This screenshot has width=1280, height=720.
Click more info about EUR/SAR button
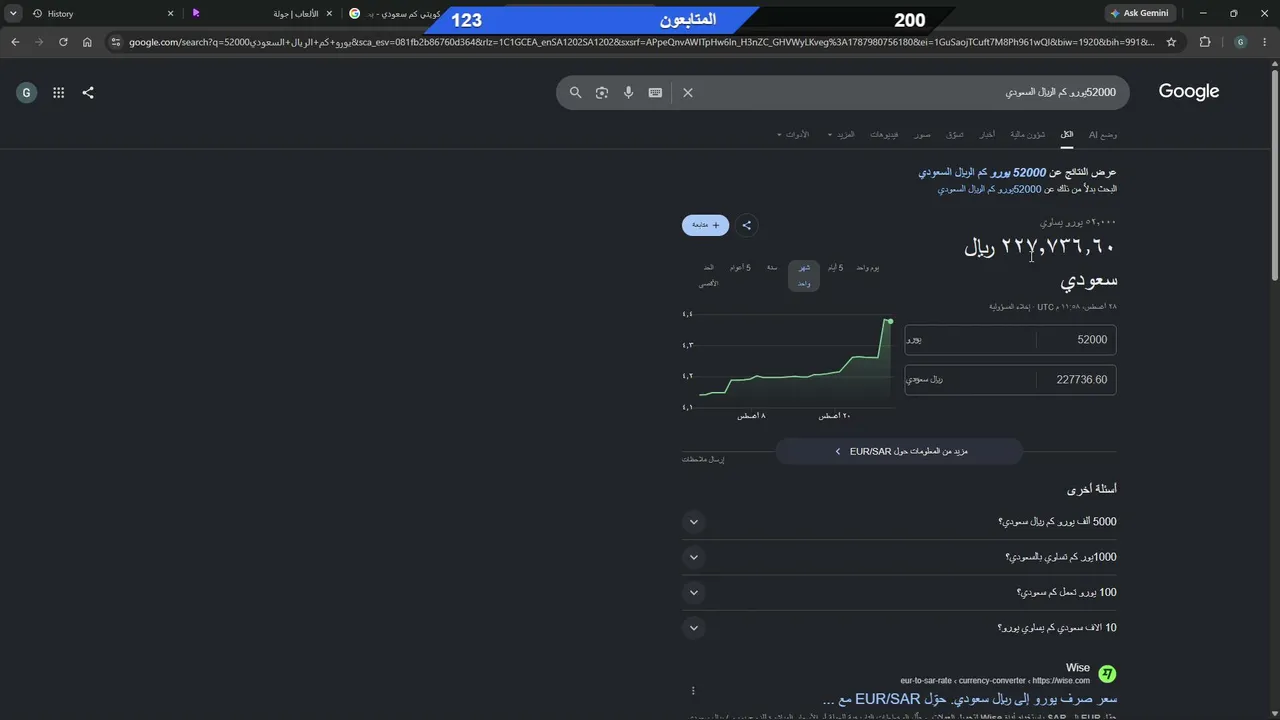point(899,451)
